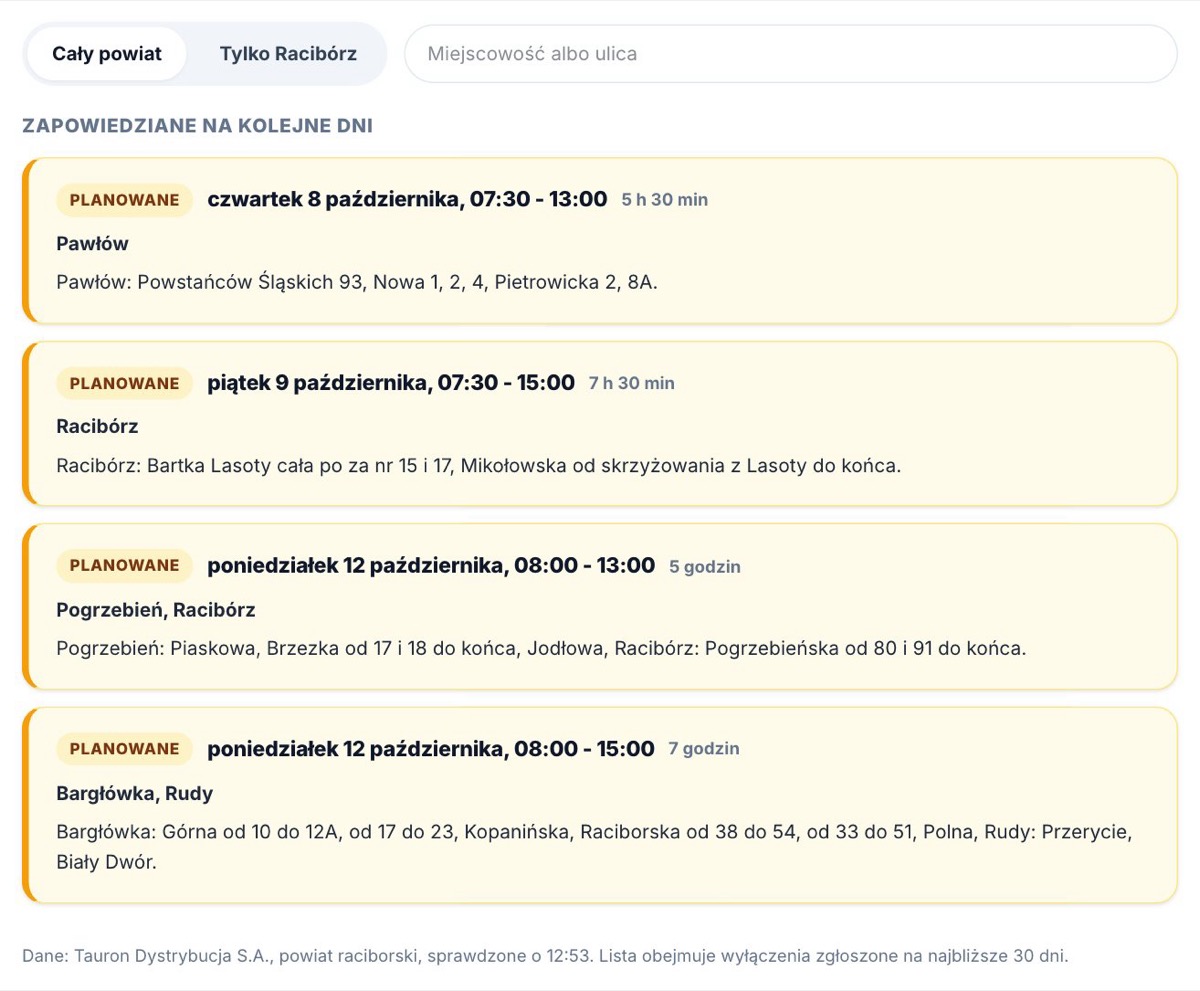This screenshot has width=1200, height=991.
Task: Click the 'Zapowiedziane na kolejne dni' heading
Action: [x=197, y=127]
